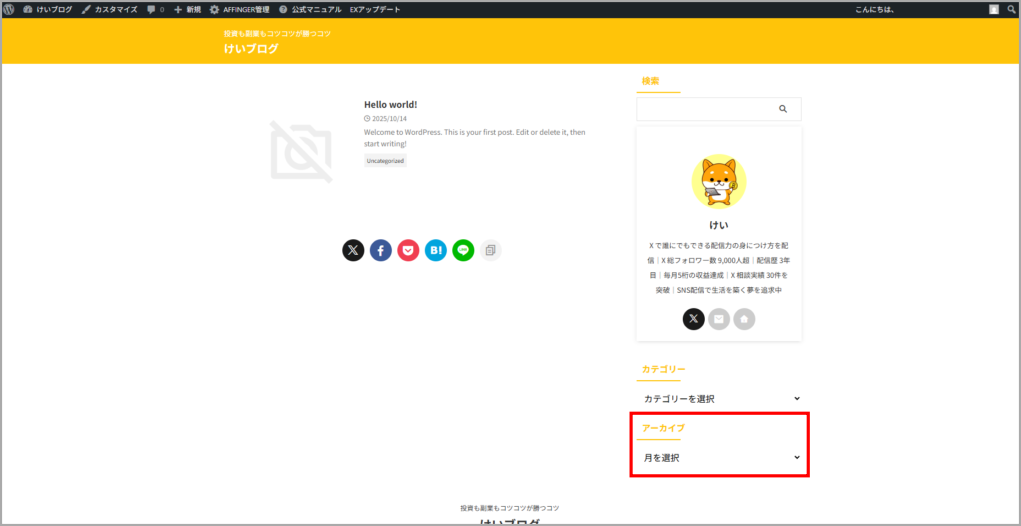The image size is (1021, 526).
Task: Click the mail icon in profile card
Action: (x=719, y=319)
